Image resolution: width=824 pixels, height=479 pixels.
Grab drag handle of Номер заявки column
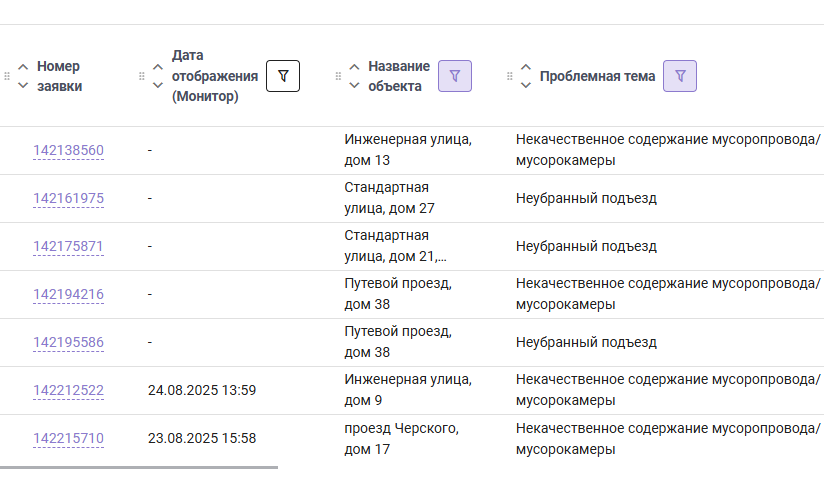[x=7, y=76]
